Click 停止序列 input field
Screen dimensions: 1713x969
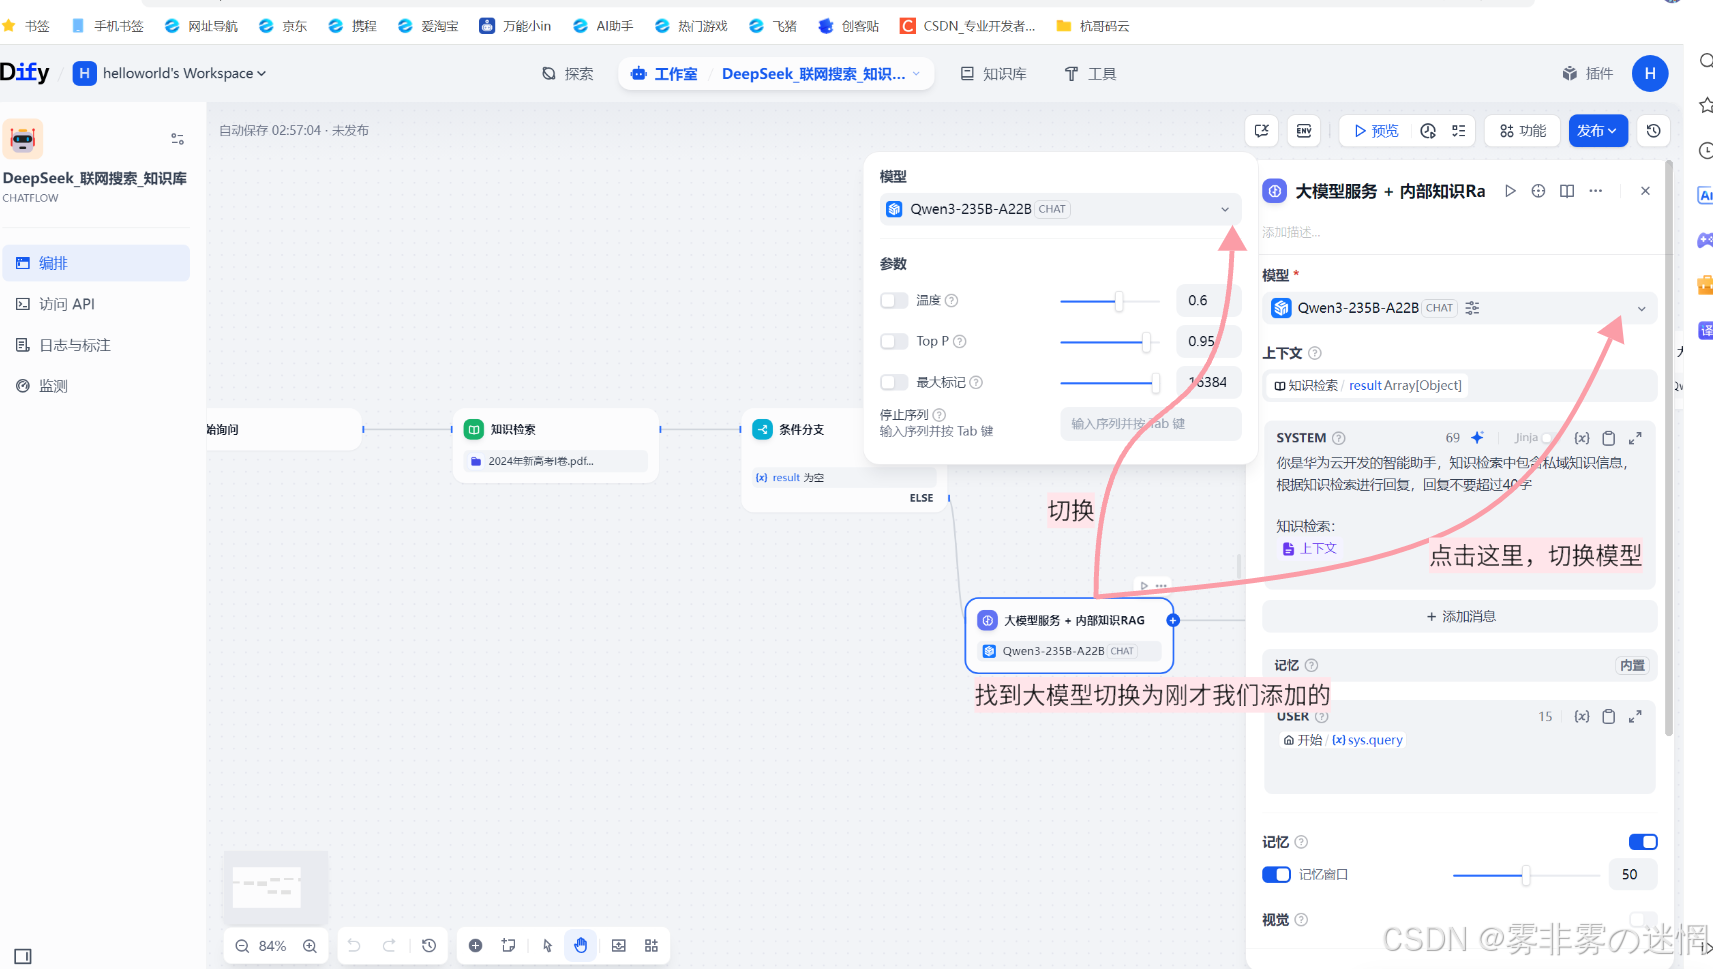pos(1150,424)
